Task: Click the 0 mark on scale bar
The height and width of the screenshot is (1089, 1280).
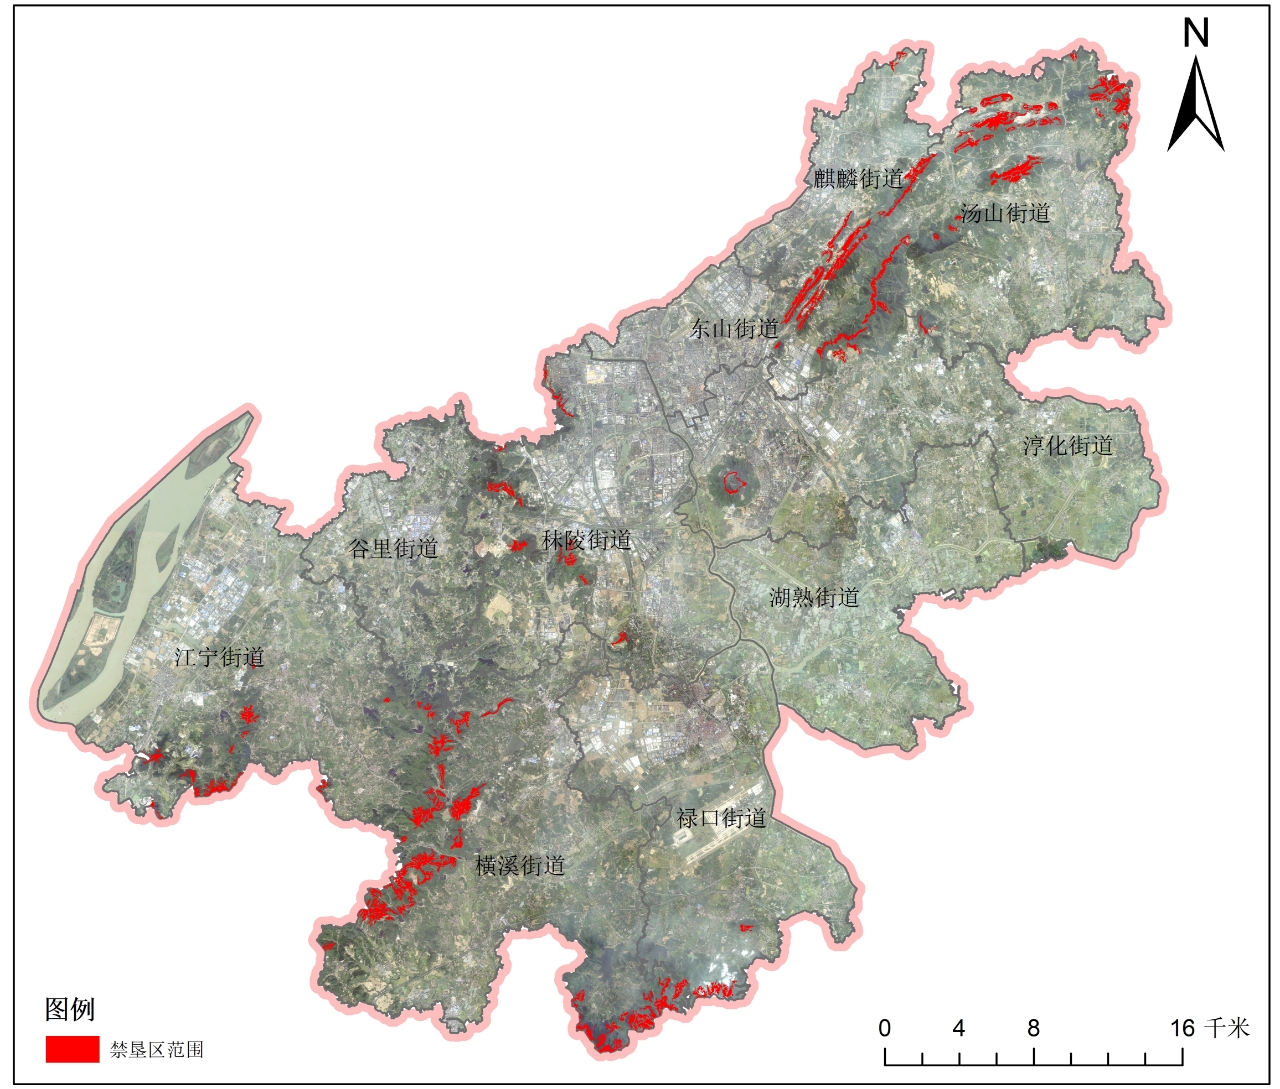Action: coord(885,1028)
